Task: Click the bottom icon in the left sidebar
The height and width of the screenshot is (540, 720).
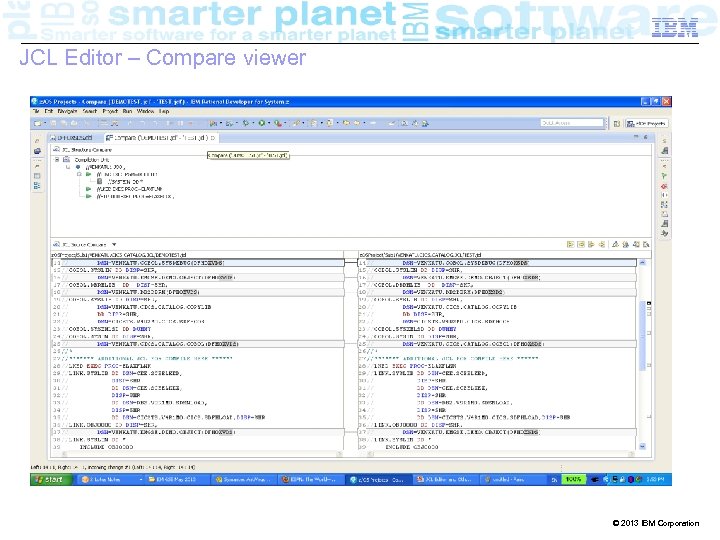Action: pos(37,186)
